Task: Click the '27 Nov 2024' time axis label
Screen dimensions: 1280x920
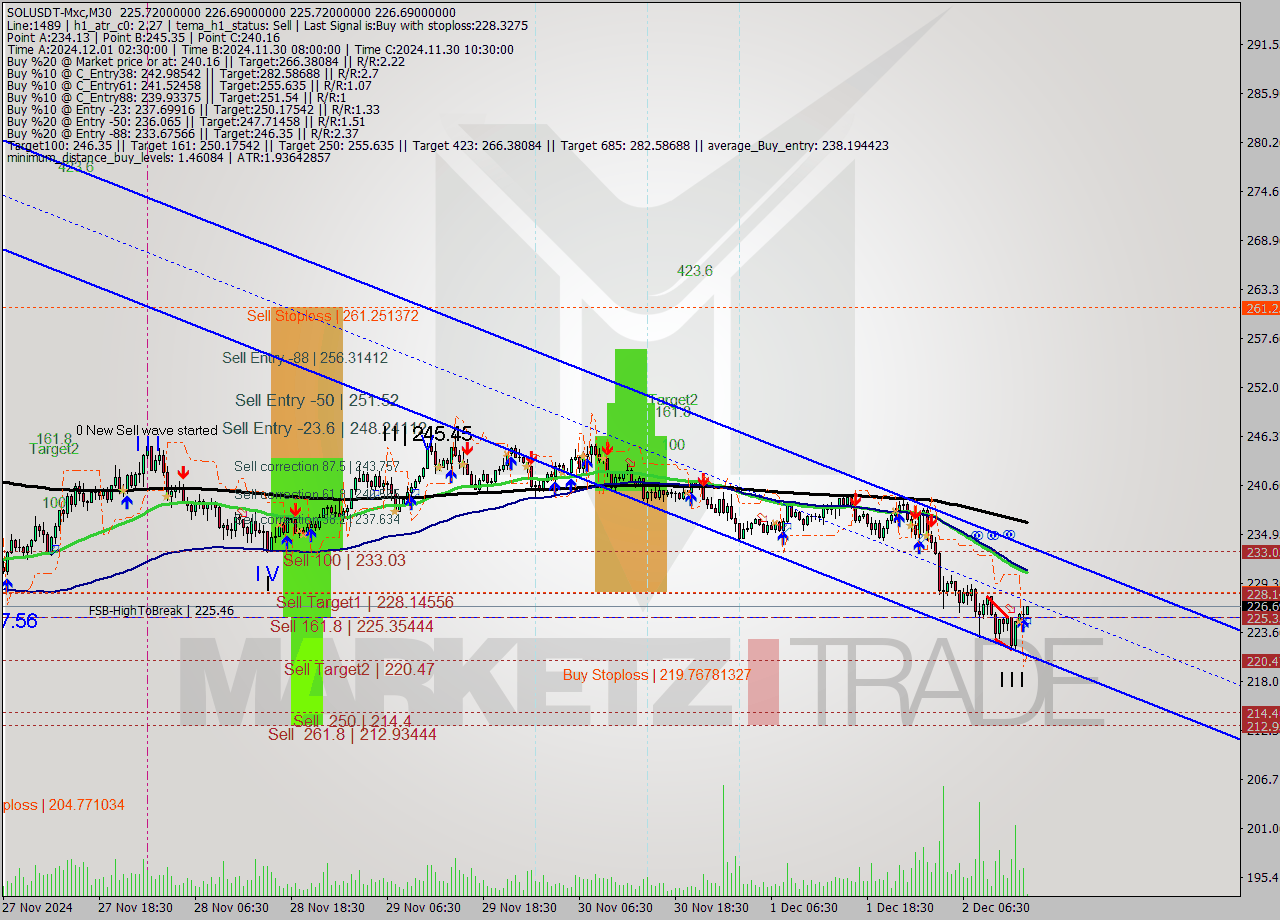Action: [39, 907]
